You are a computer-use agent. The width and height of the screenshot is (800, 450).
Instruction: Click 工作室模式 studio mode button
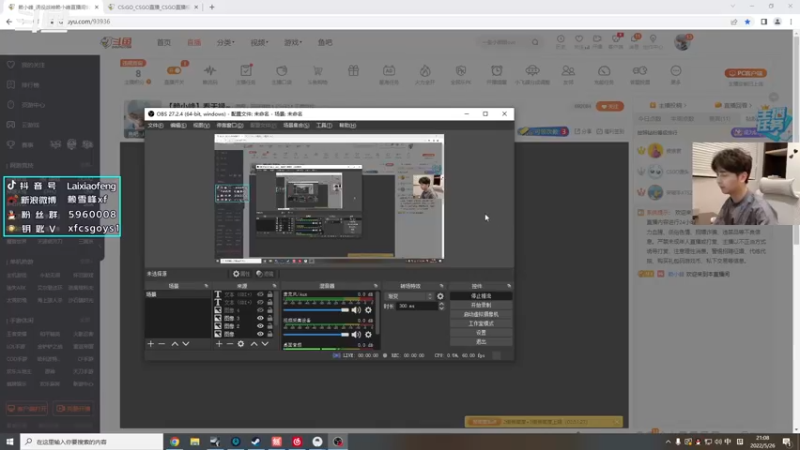(481, 323)
